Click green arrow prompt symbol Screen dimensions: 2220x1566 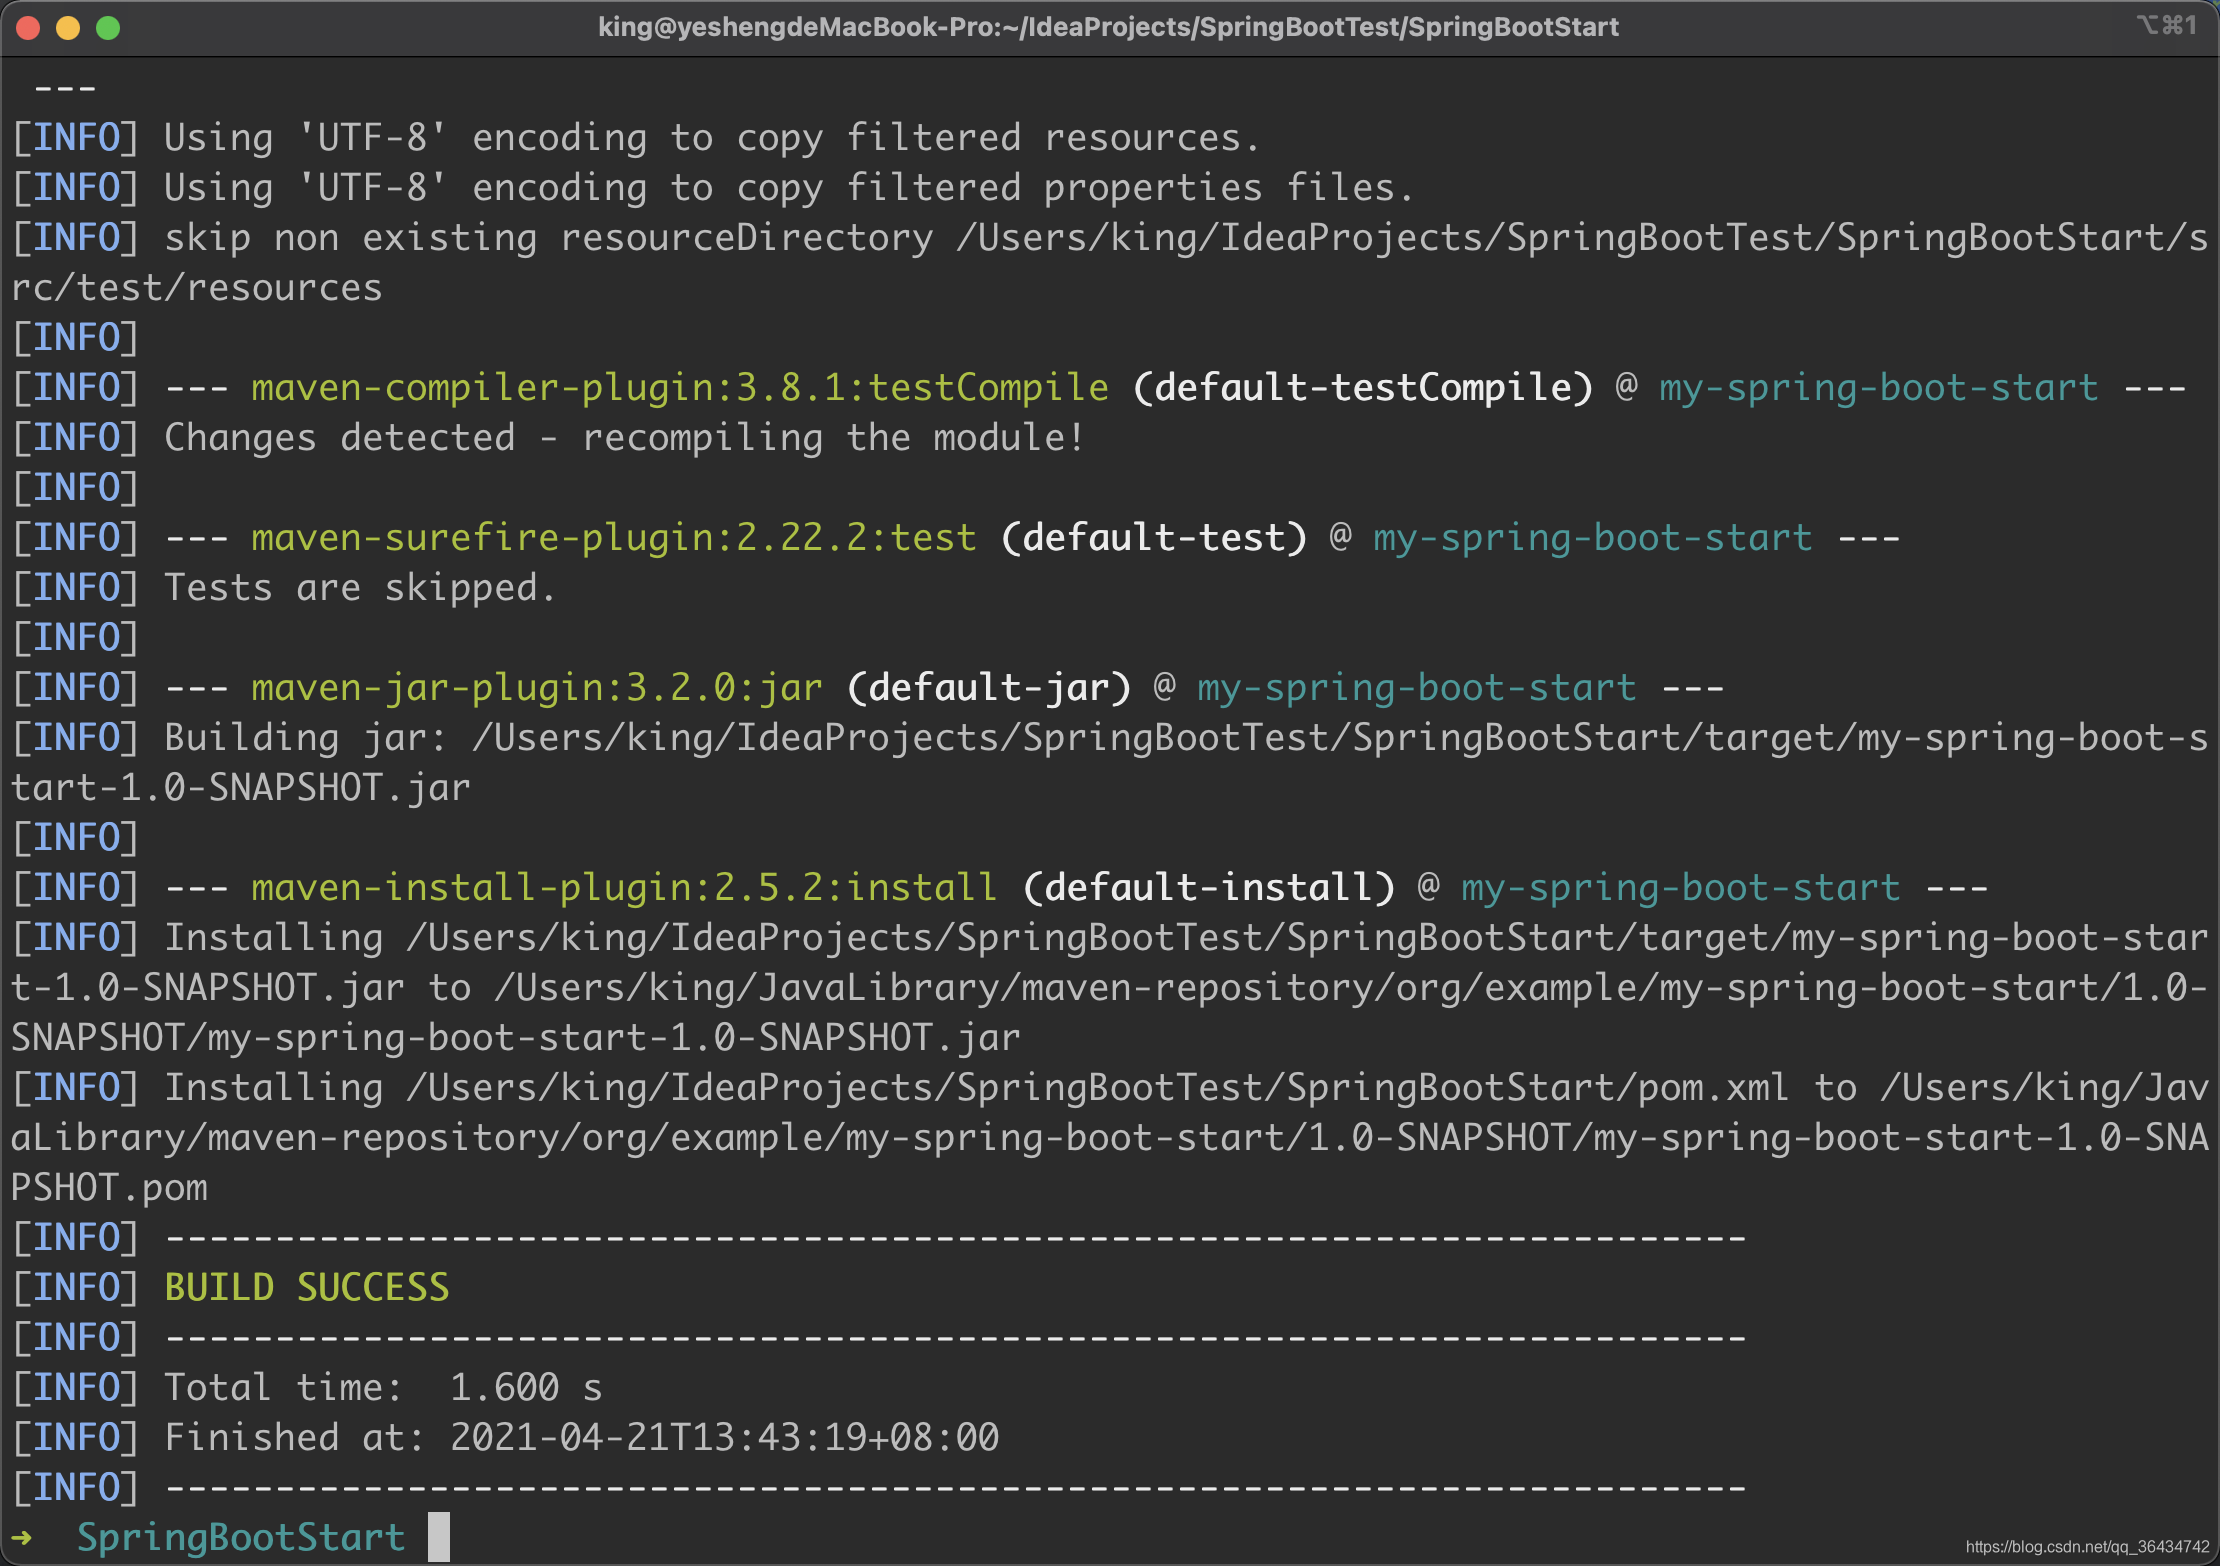[x=22, y=1537]
